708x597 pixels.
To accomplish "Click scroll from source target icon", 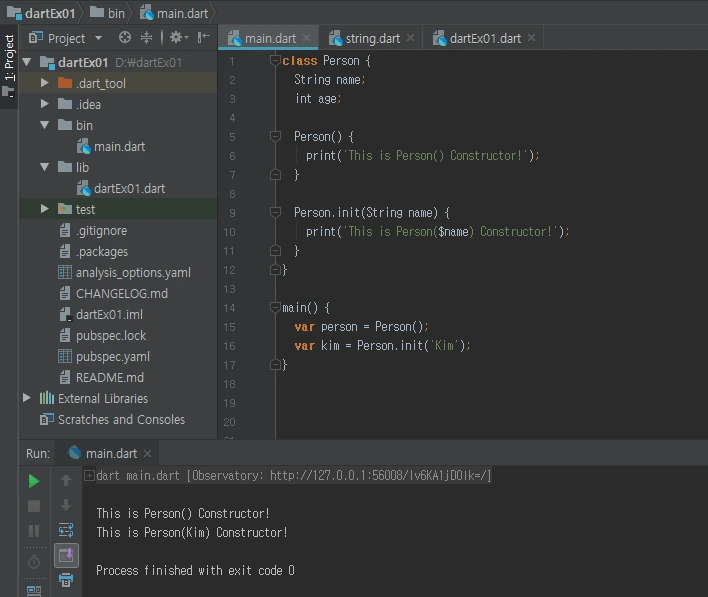I will (125, 37).
